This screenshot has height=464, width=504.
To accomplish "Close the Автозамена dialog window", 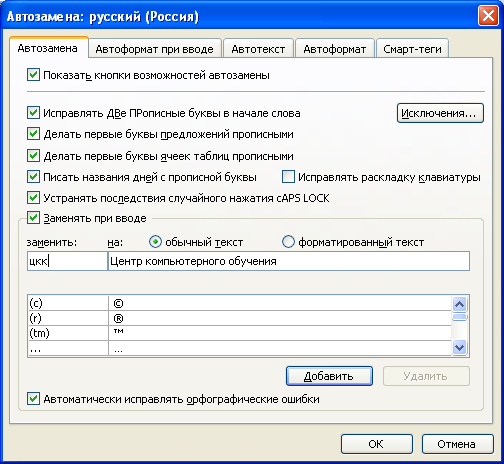I will tap(488, 16).
